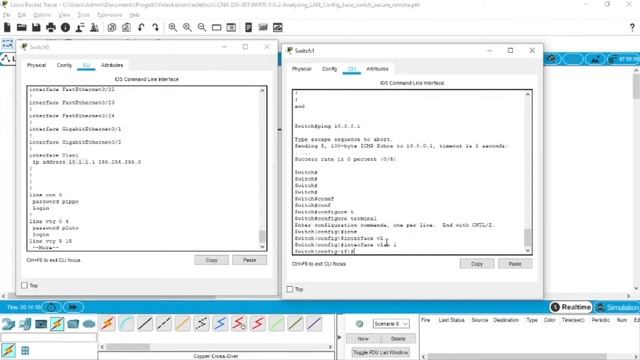Viewport: 640px width, 360px height.
Task: Click the Switch0 CLI vertical scrollbar thumb
Action: (x=262, y=236)
